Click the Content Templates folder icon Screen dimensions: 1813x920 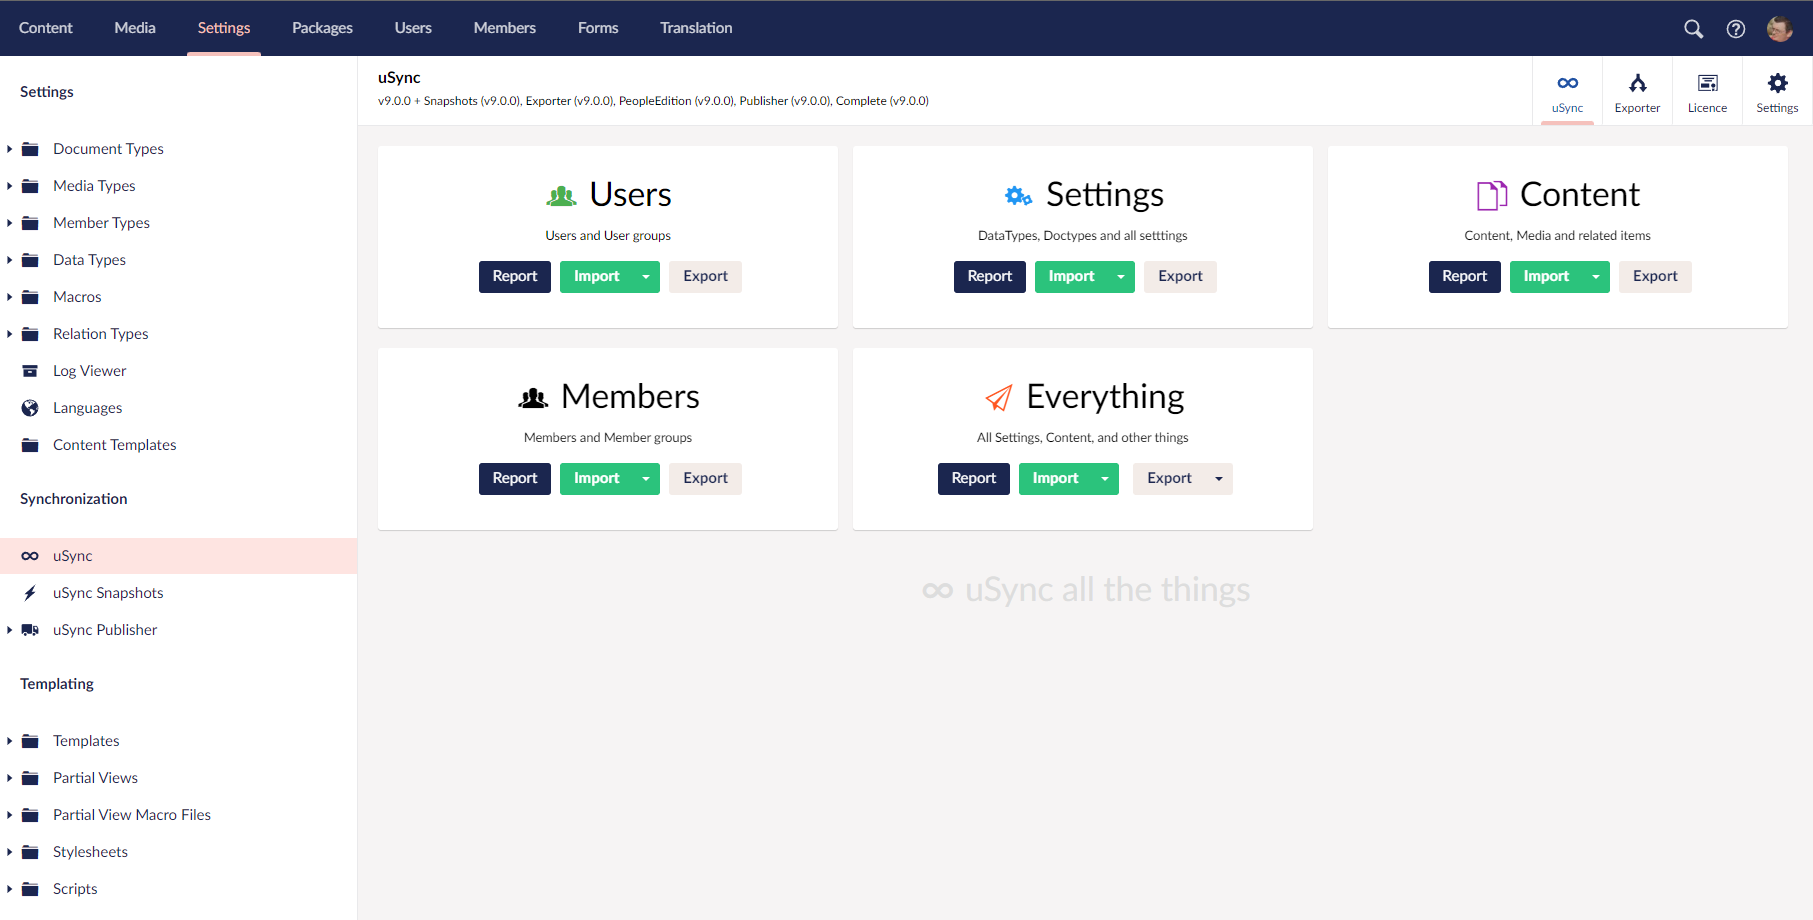(31, 444)
